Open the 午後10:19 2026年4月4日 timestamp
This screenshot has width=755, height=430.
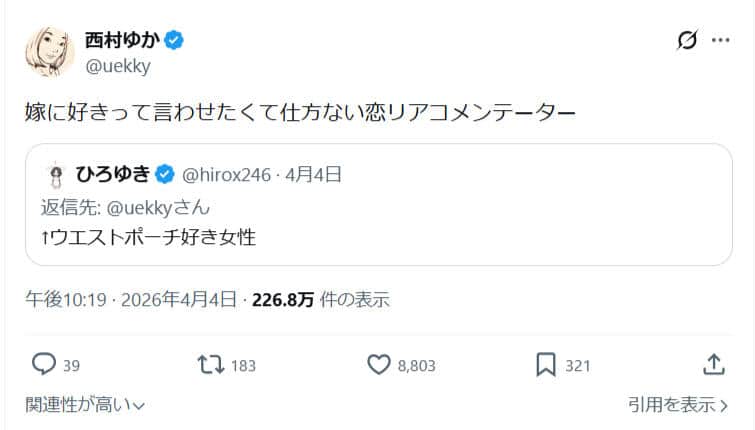click(131, 299)
